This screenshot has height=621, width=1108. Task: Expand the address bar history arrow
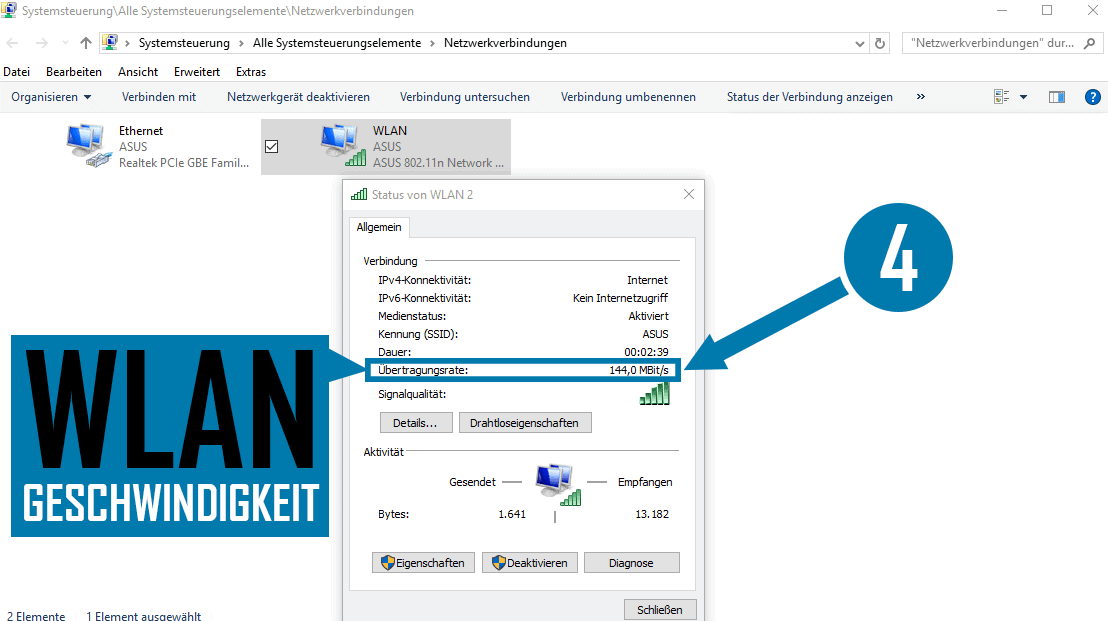click(x=858, y=43)
